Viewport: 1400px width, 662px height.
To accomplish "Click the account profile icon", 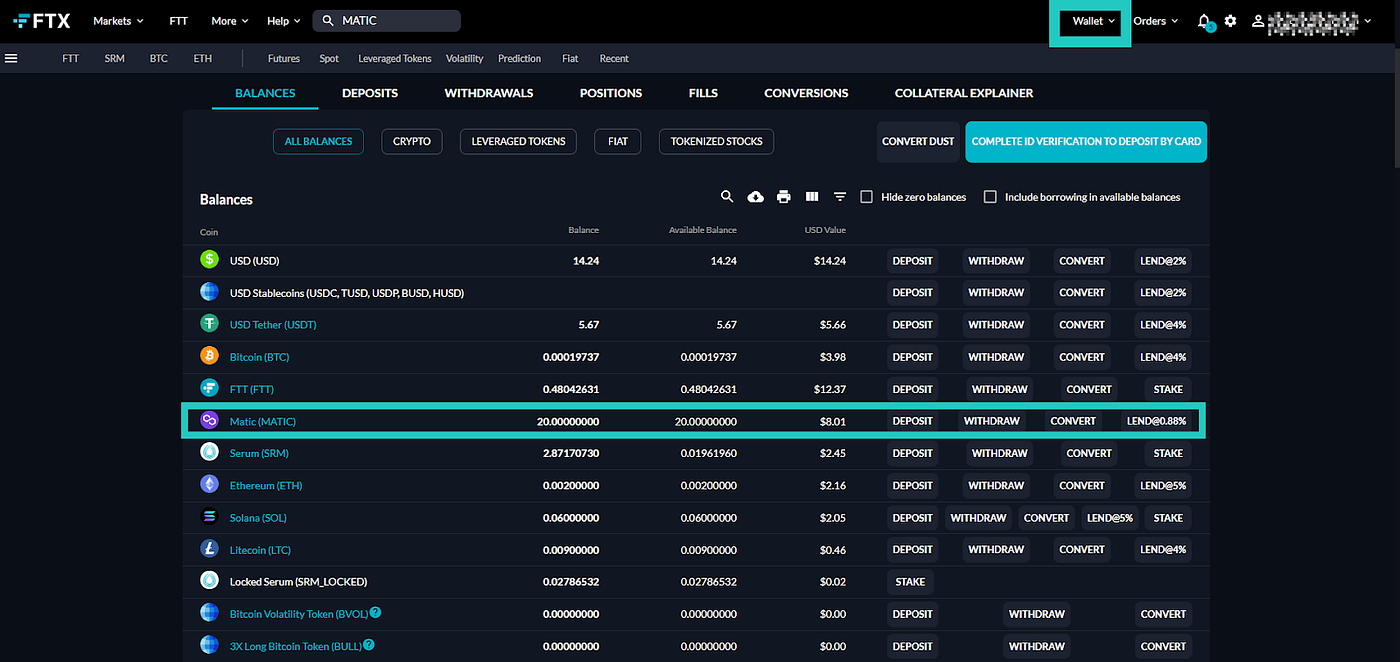I will [1258, 21].
